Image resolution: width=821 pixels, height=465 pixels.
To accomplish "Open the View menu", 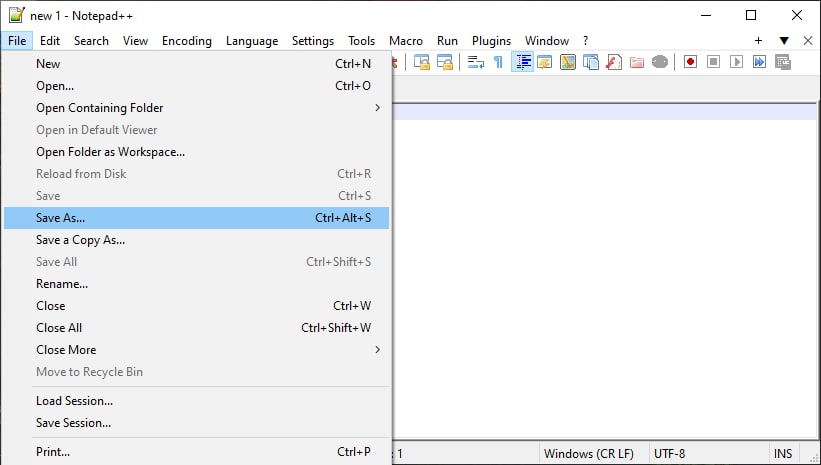I will click(x=135, y=41).
